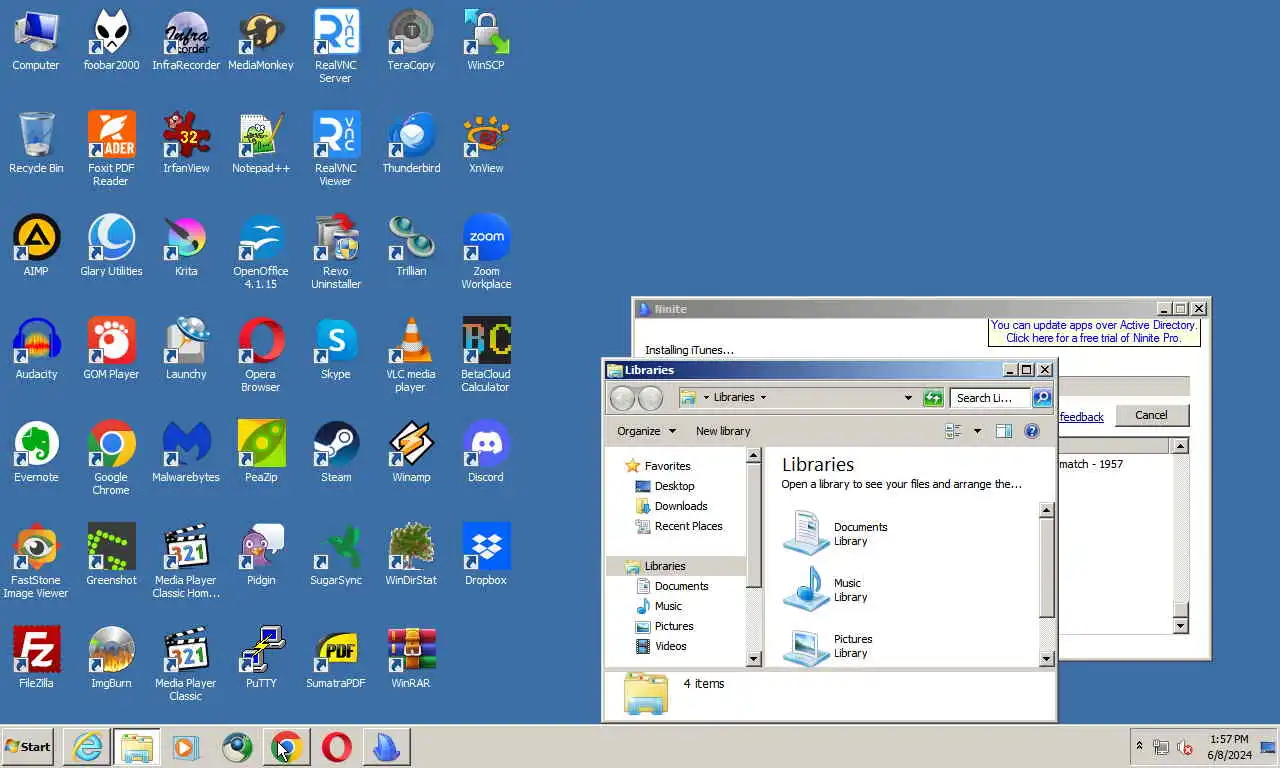This screenshot has width=1280, height=768.
Task: Select the TeraCopy desktop icon
Action: click(411, 41)
